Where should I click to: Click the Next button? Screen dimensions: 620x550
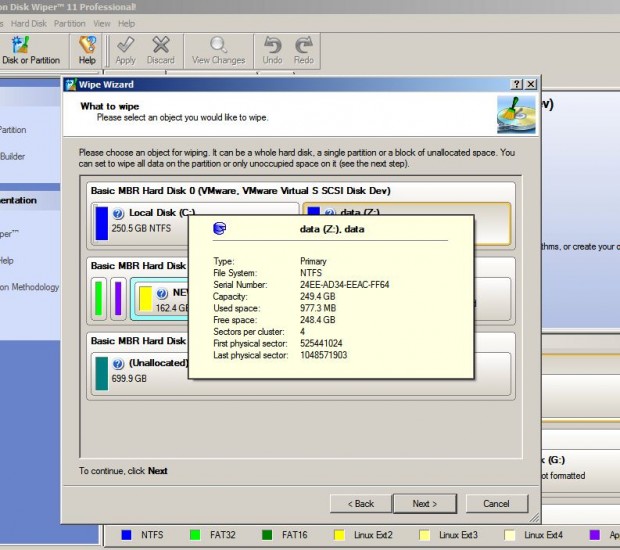point(425,503)
